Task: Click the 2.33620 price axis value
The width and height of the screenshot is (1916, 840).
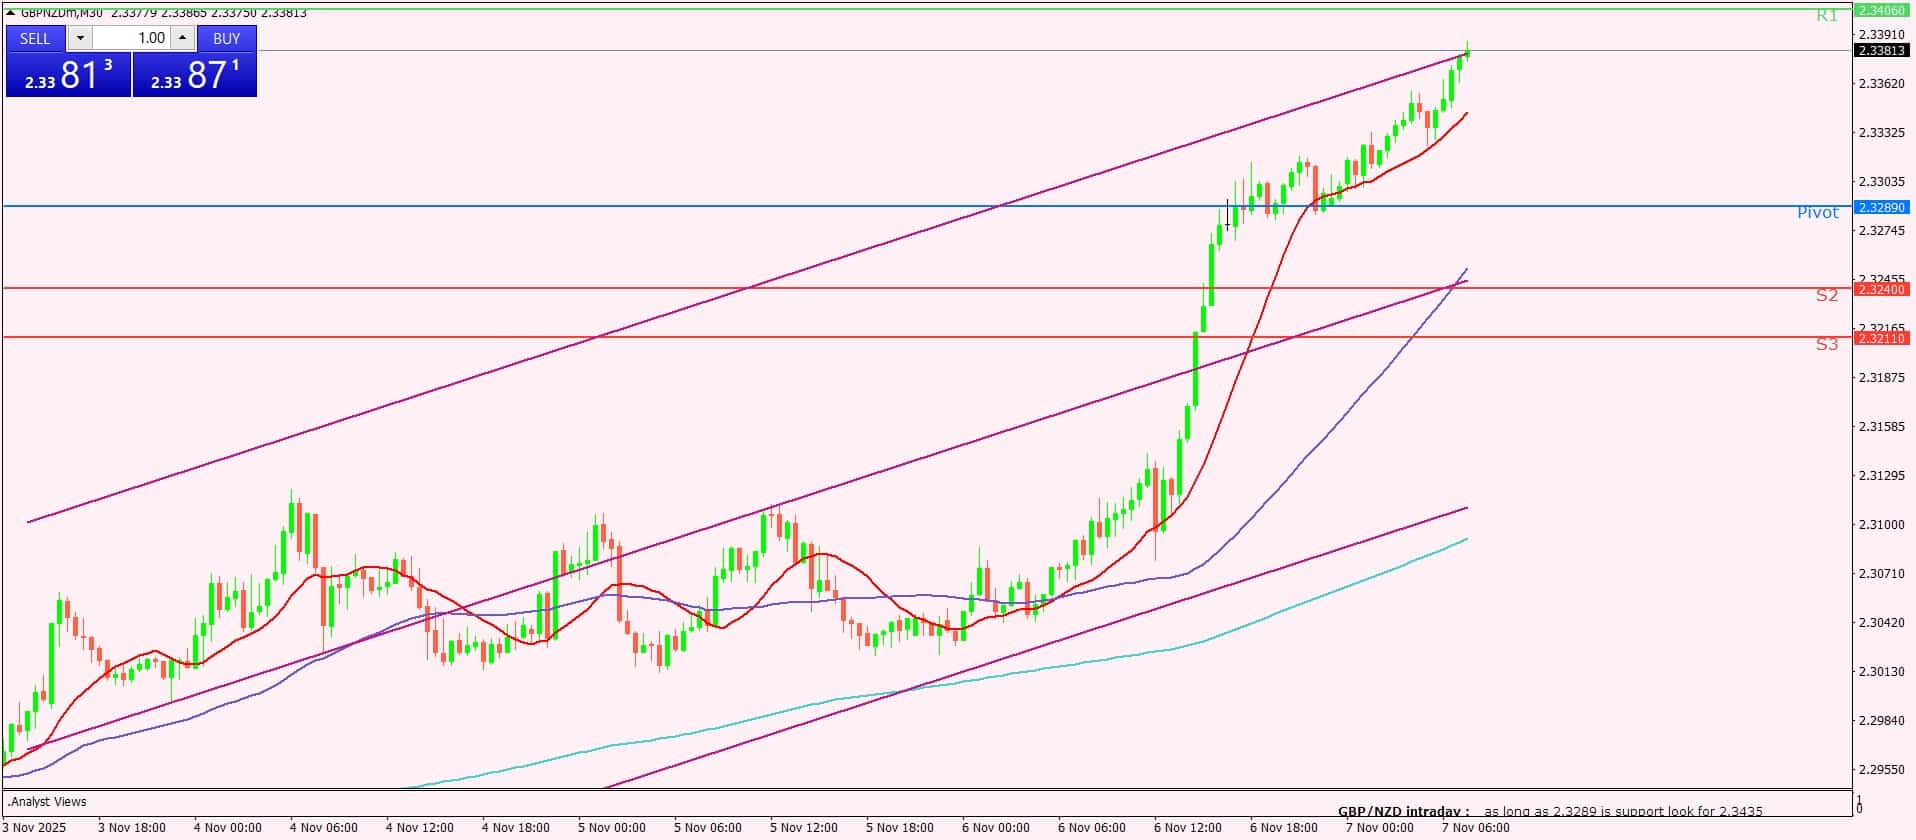Action: 1881,83
